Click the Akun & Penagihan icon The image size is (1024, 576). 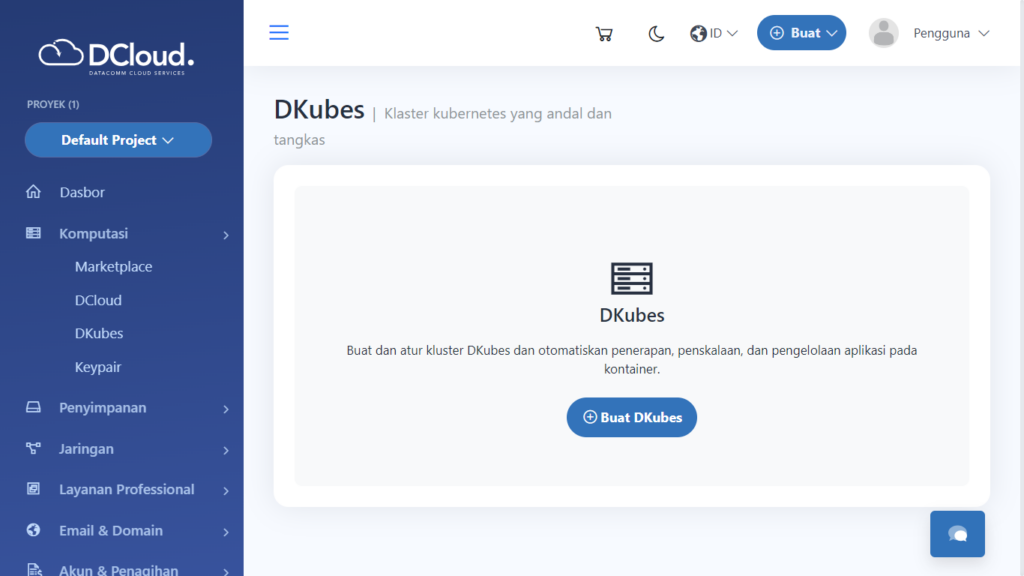coord(34,570)
